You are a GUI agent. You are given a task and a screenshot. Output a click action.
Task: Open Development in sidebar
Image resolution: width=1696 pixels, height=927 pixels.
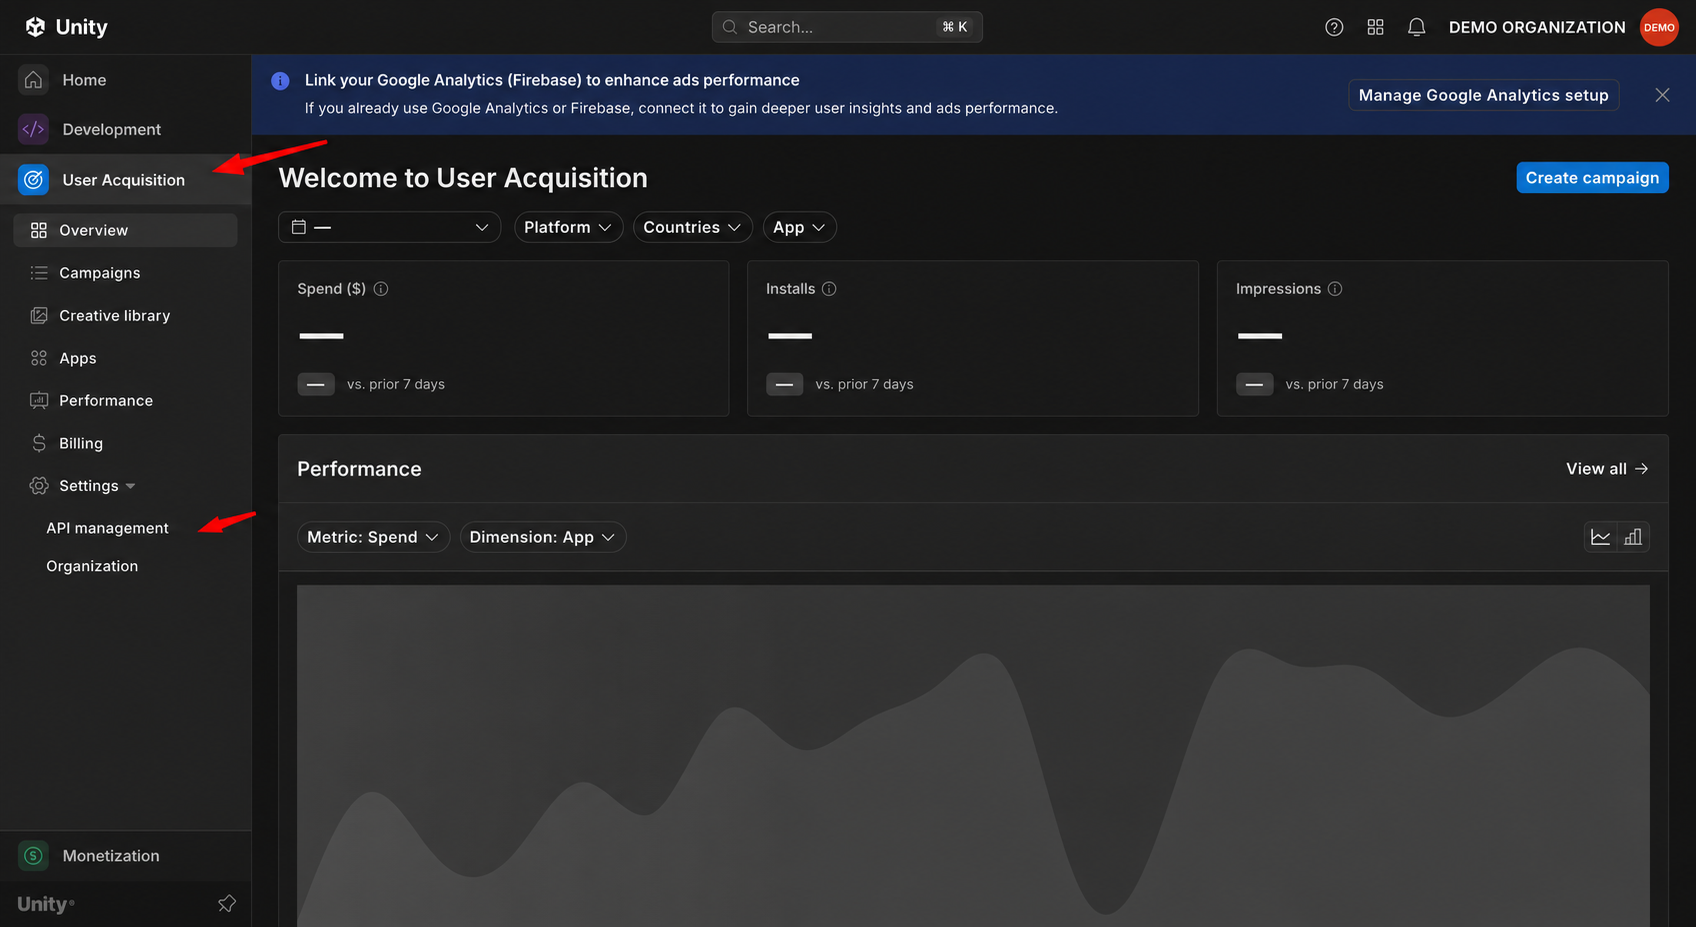(125, 129)
